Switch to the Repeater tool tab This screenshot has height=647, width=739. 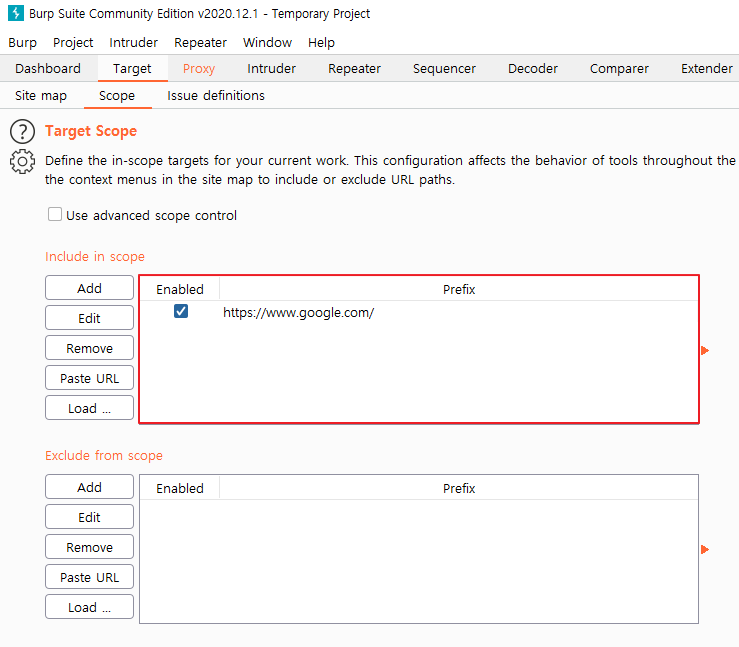(354, 68)
